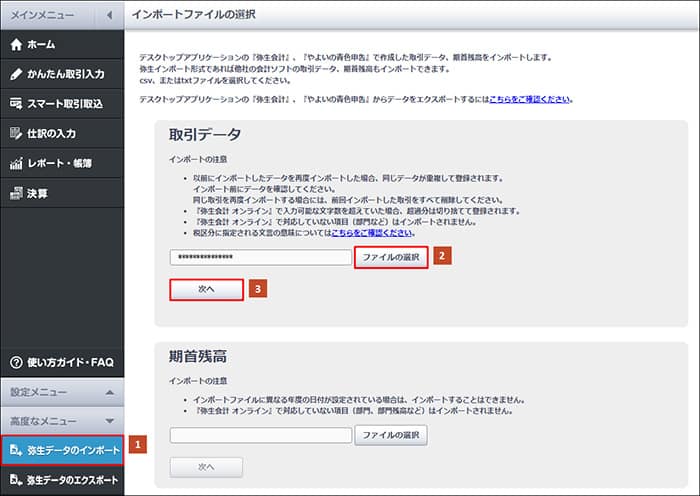
Task: Click the 弥生データのインポート icon
Action: click(x=16, y=451)
